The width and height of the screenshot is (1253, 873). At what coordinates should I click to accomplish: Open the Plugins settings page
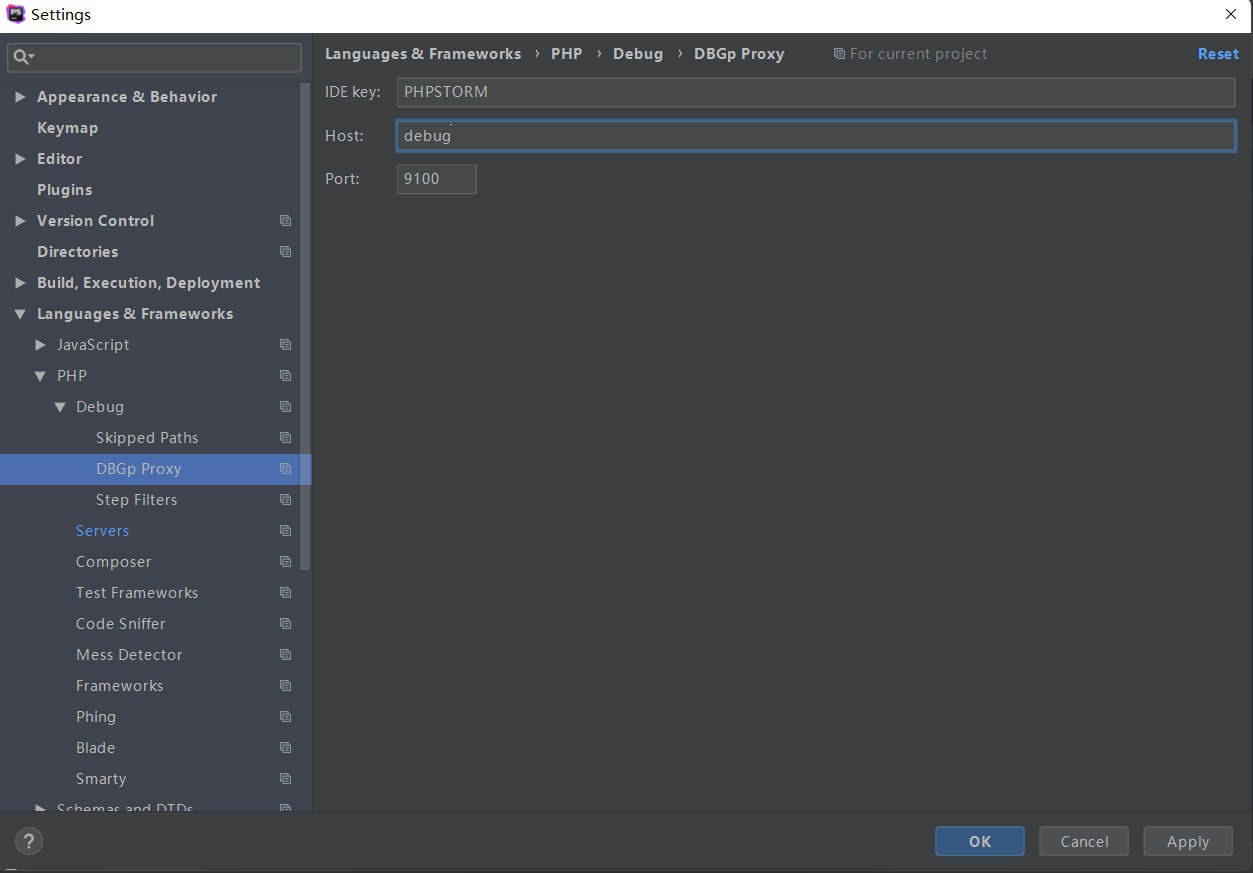click(x=64, y=190)
